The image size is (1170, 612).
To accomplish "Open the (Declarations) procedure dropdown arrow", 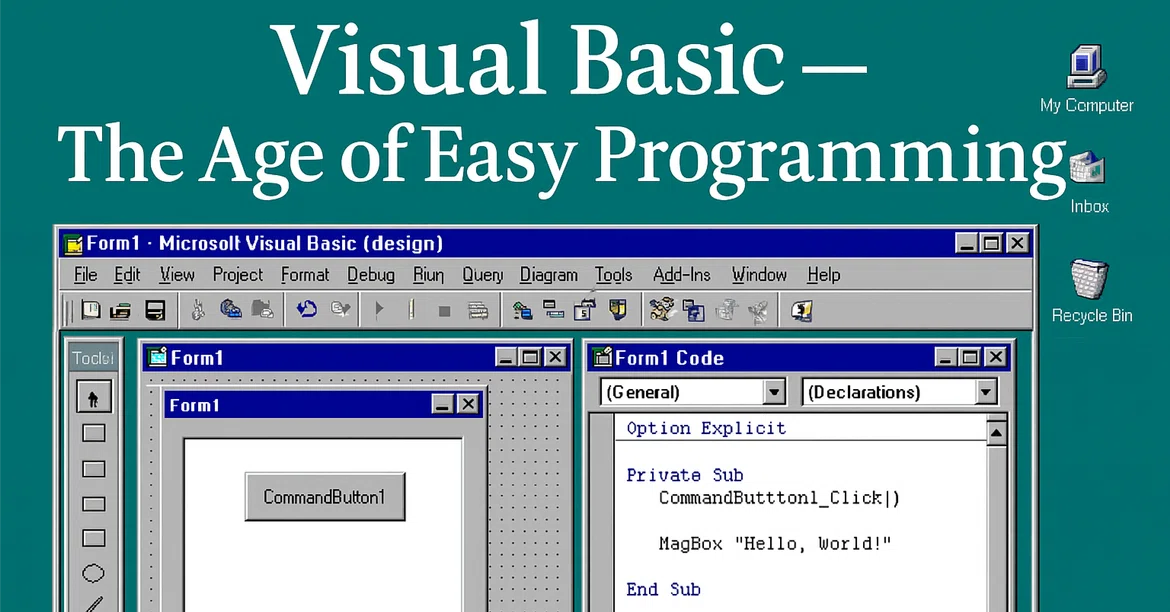I will pos(986,392).
